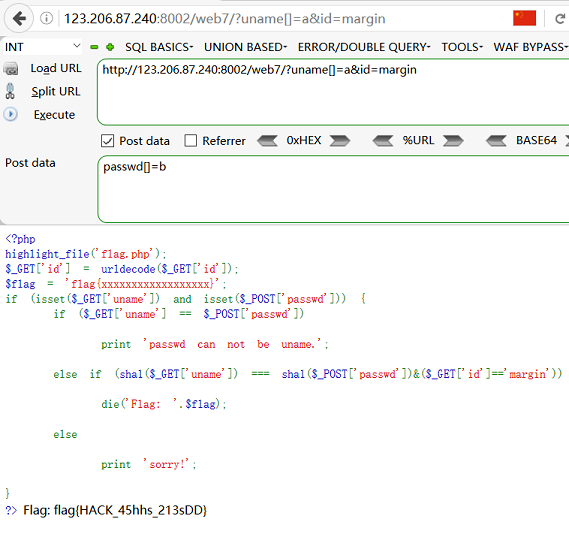
Task: Click the %URL label
Action: pos(418,140)
